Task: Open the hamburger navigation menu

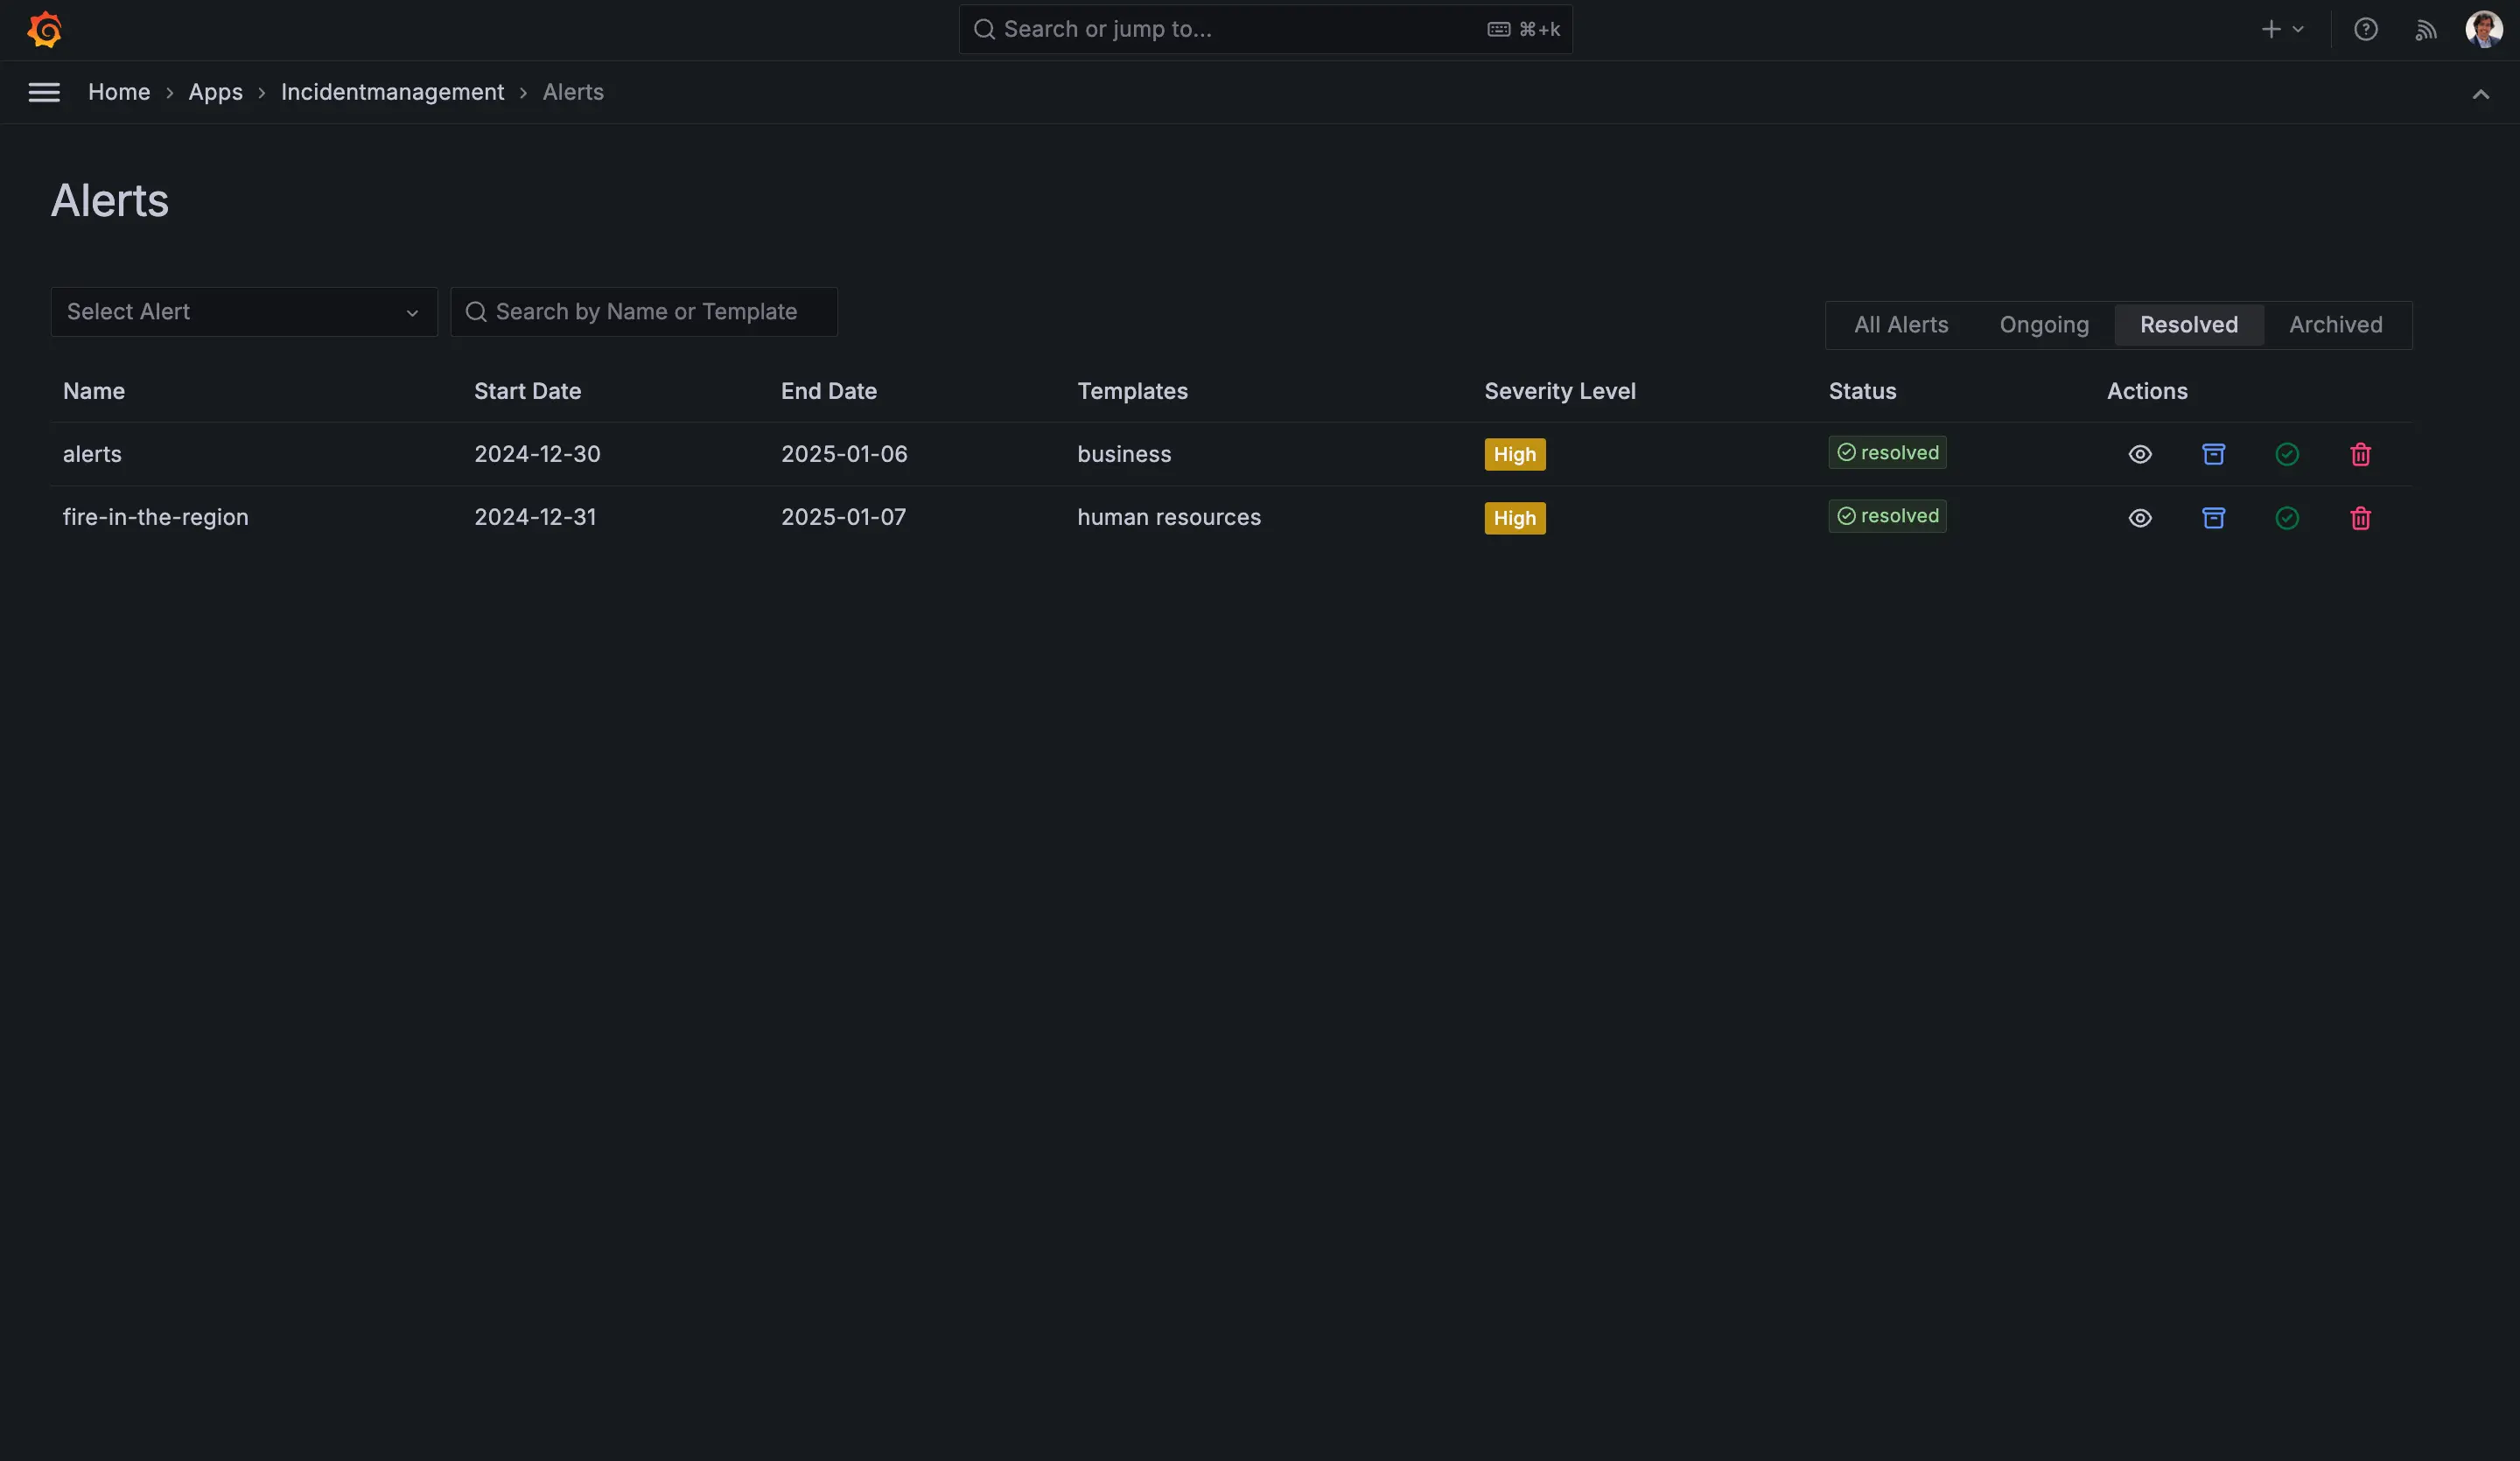Action: point(44,92)
